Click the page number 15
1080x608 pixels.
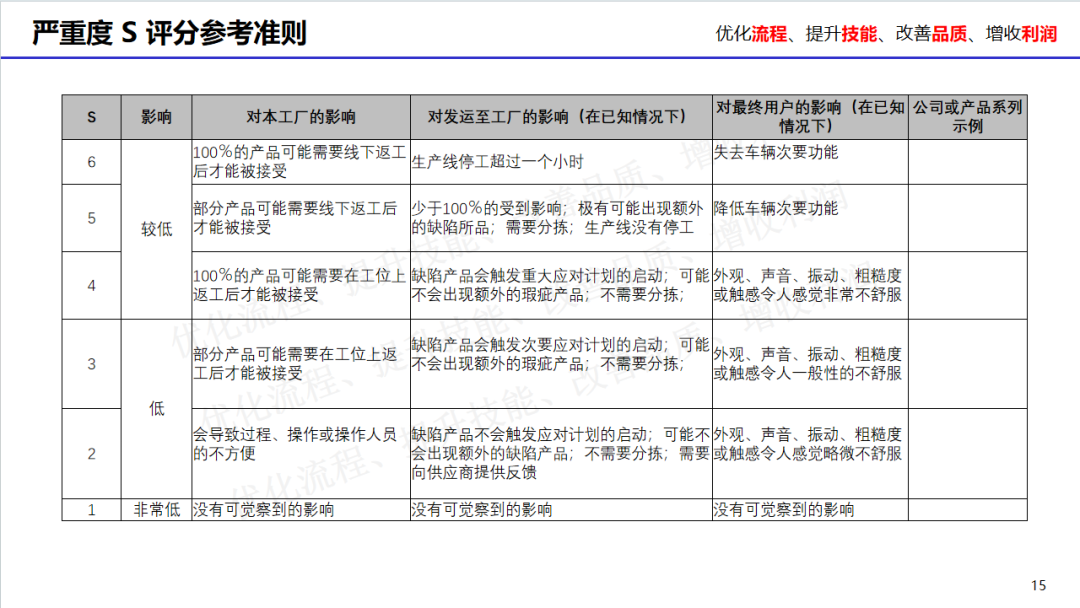click(x=1038, y=585)
